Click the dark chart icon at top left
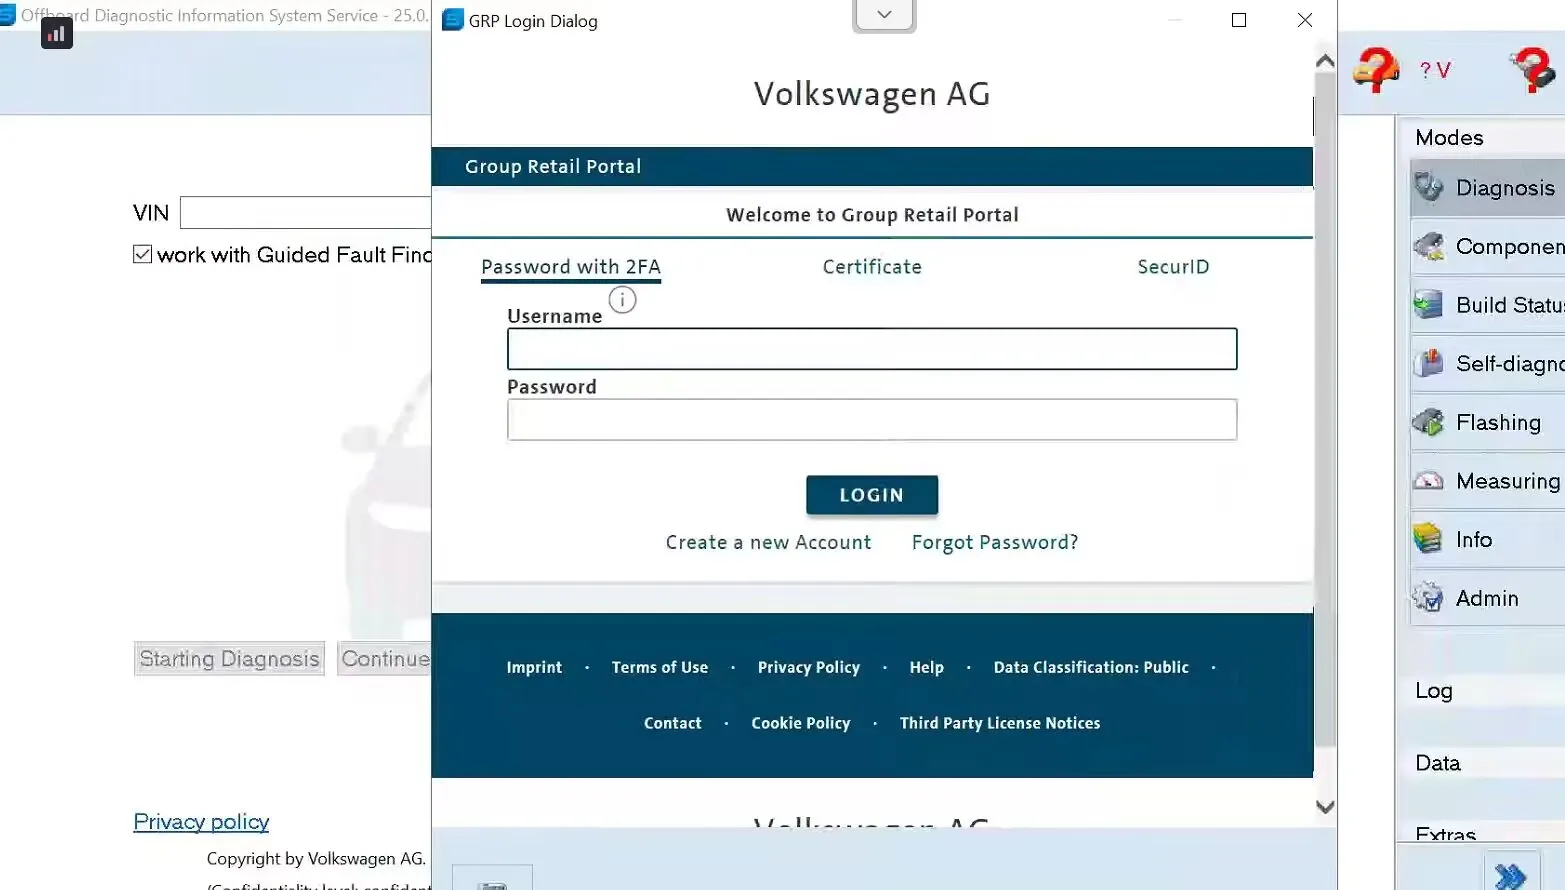The width and height of the screenshot is (1565, 890). click(x=57, y=33)
